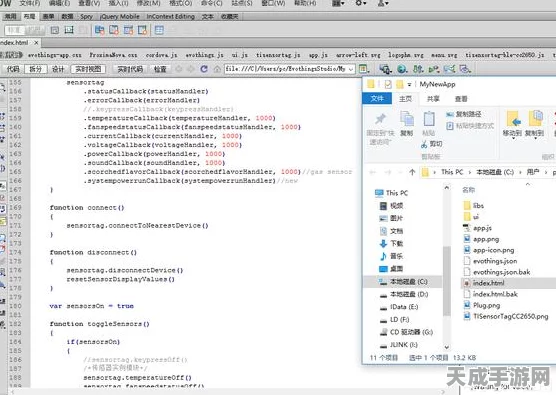Click the Insert Table icon
Viewport: 556px width, 395px height.
click(159, 30)
